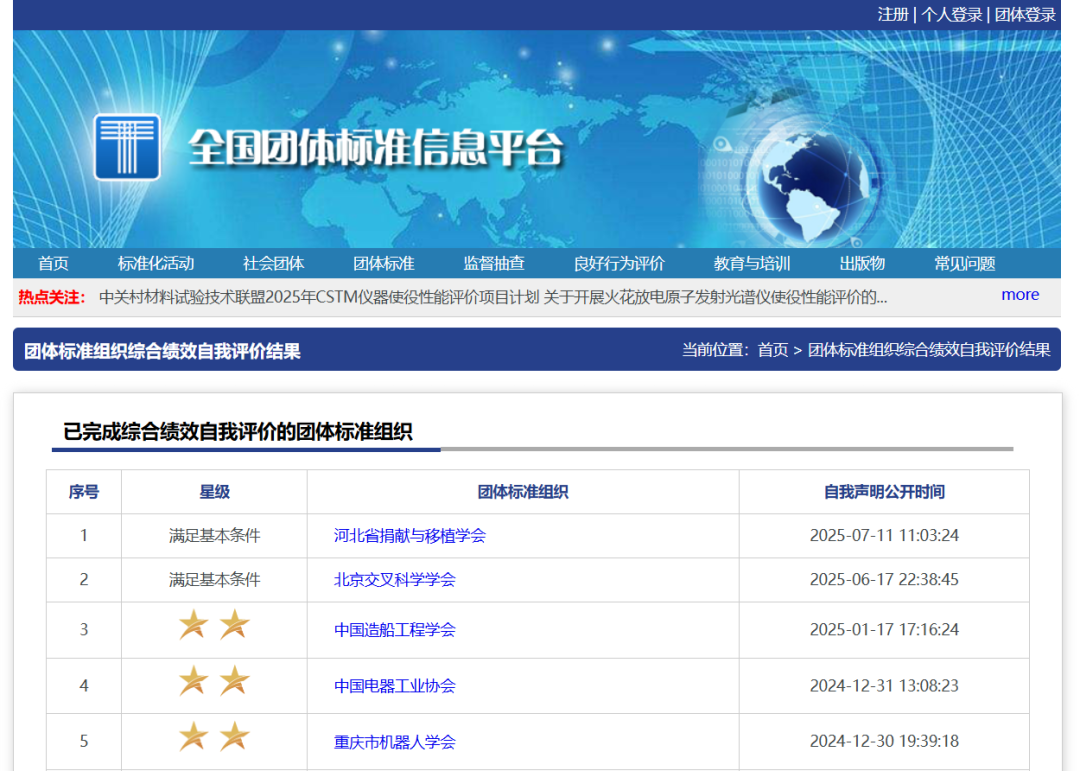Viewport: 1080px width, 771px height.
Task: Go to the 首页 nav menu item
Action: pyautogui.click(x=53, y=264)
